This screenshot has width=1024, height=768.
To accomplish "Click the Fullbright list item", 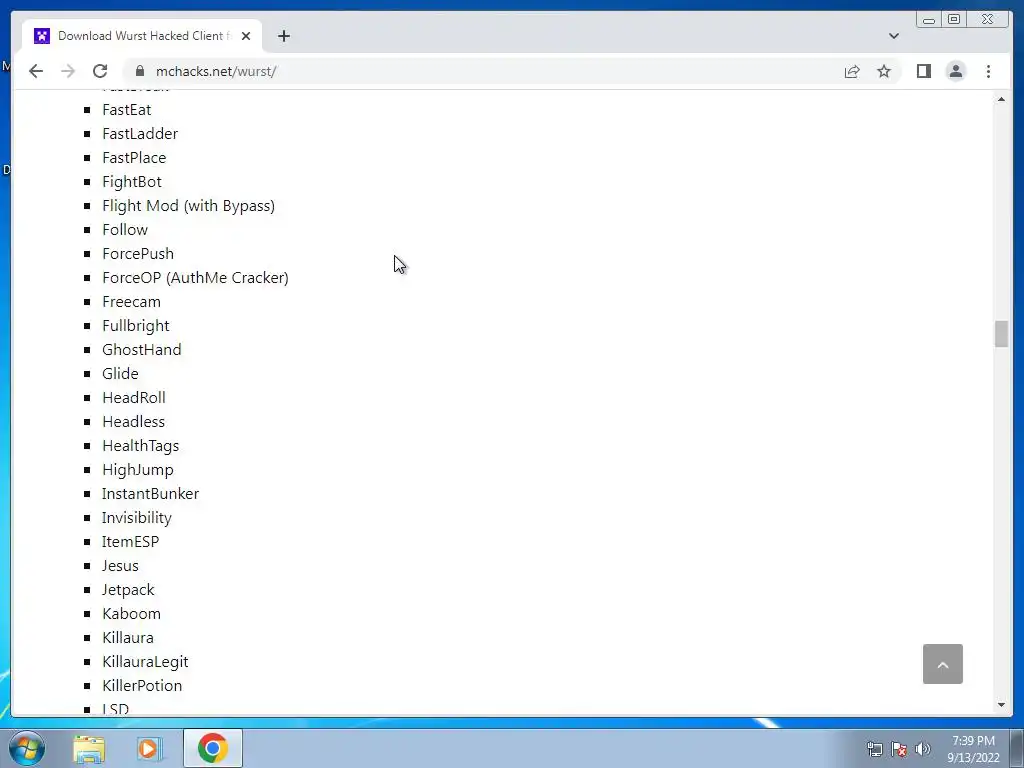I will click(x=136, y=326).
